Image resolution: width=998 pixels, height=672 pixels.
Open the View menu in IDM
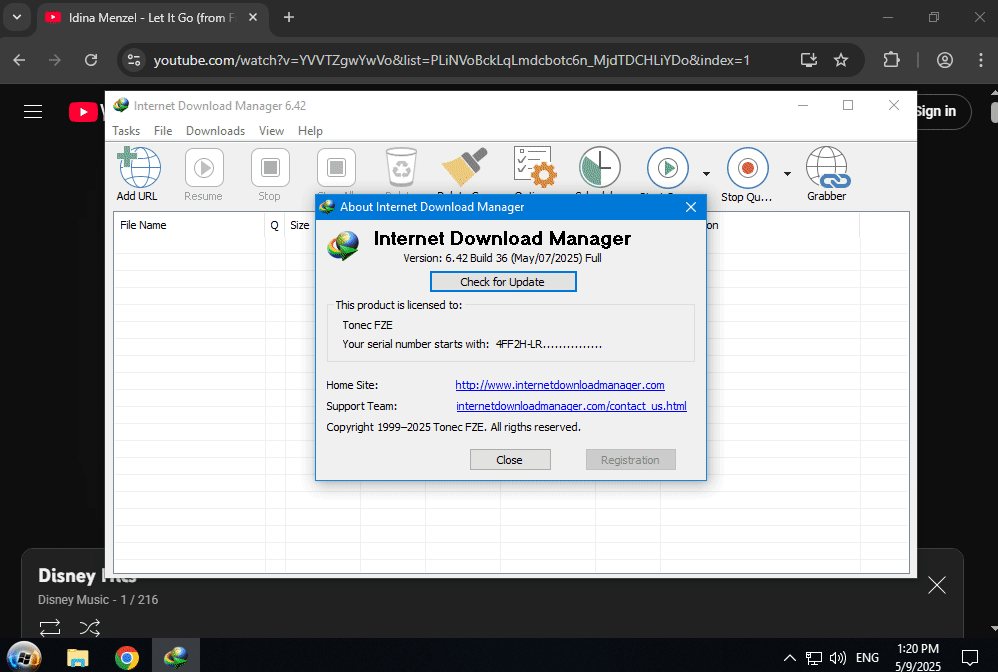click(271, 130)
